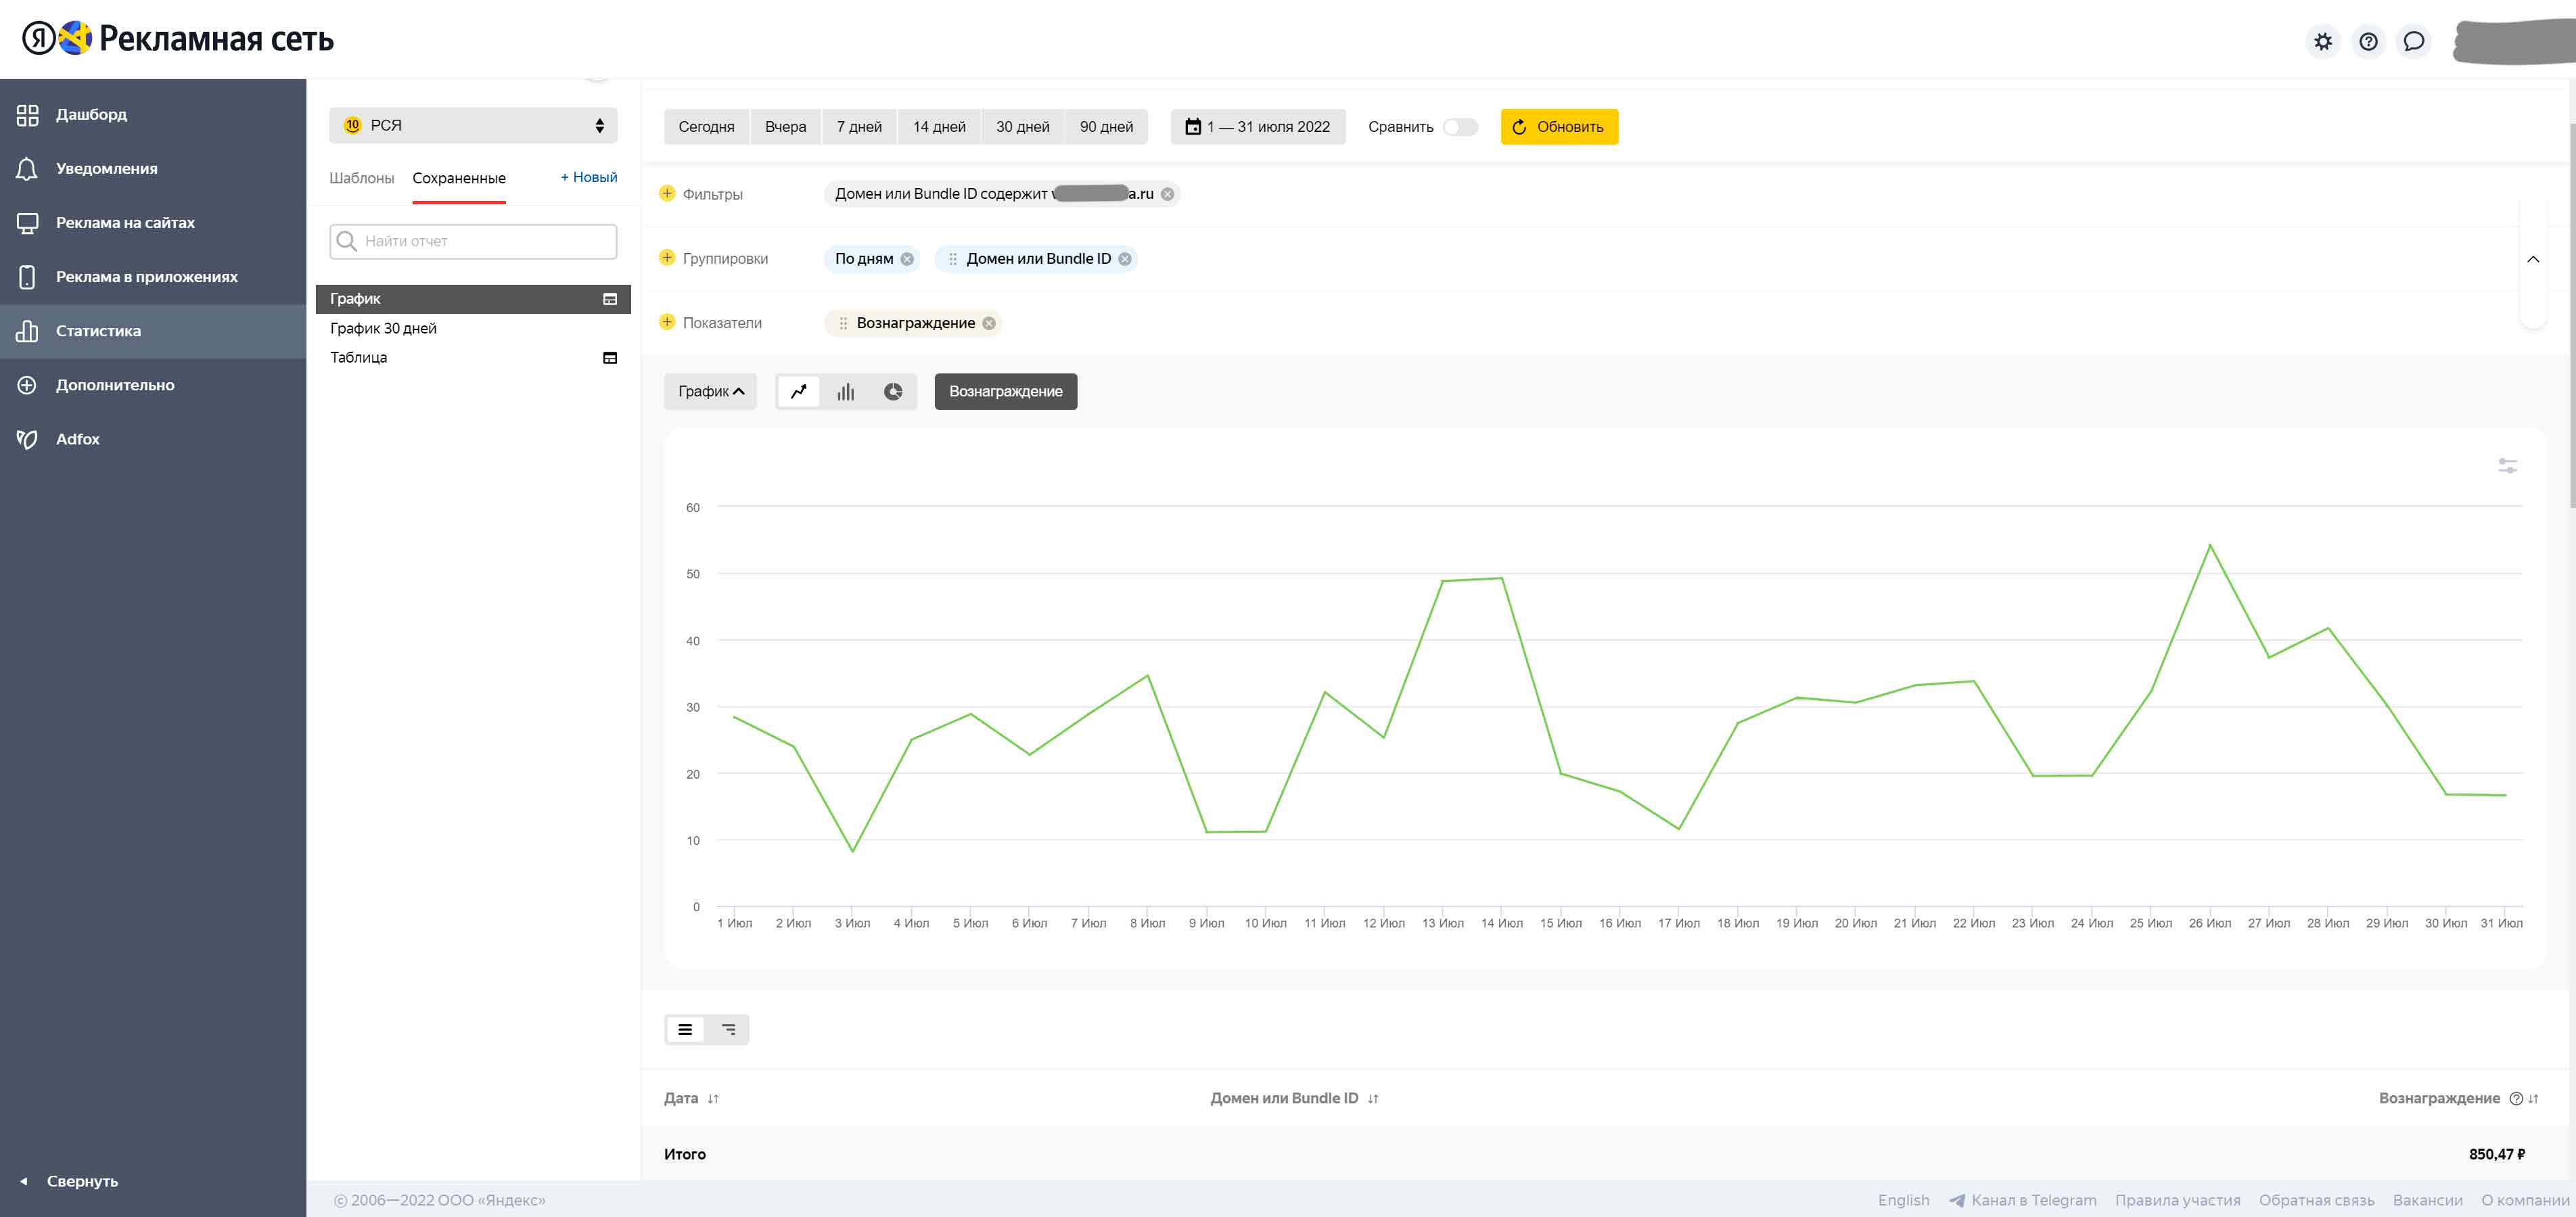The image size is (2576, 1217).
Task: Switch chart to bar chart view
Action: (846, 392)
